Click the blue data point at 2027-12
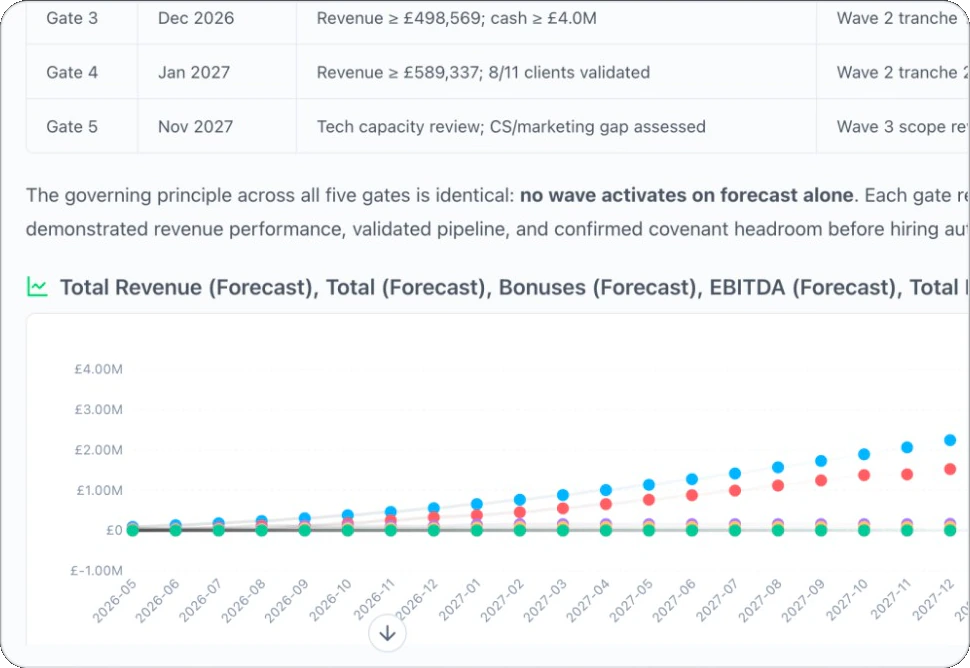The width and height of the screenshot is (970, 668). (x=950, y=440)
